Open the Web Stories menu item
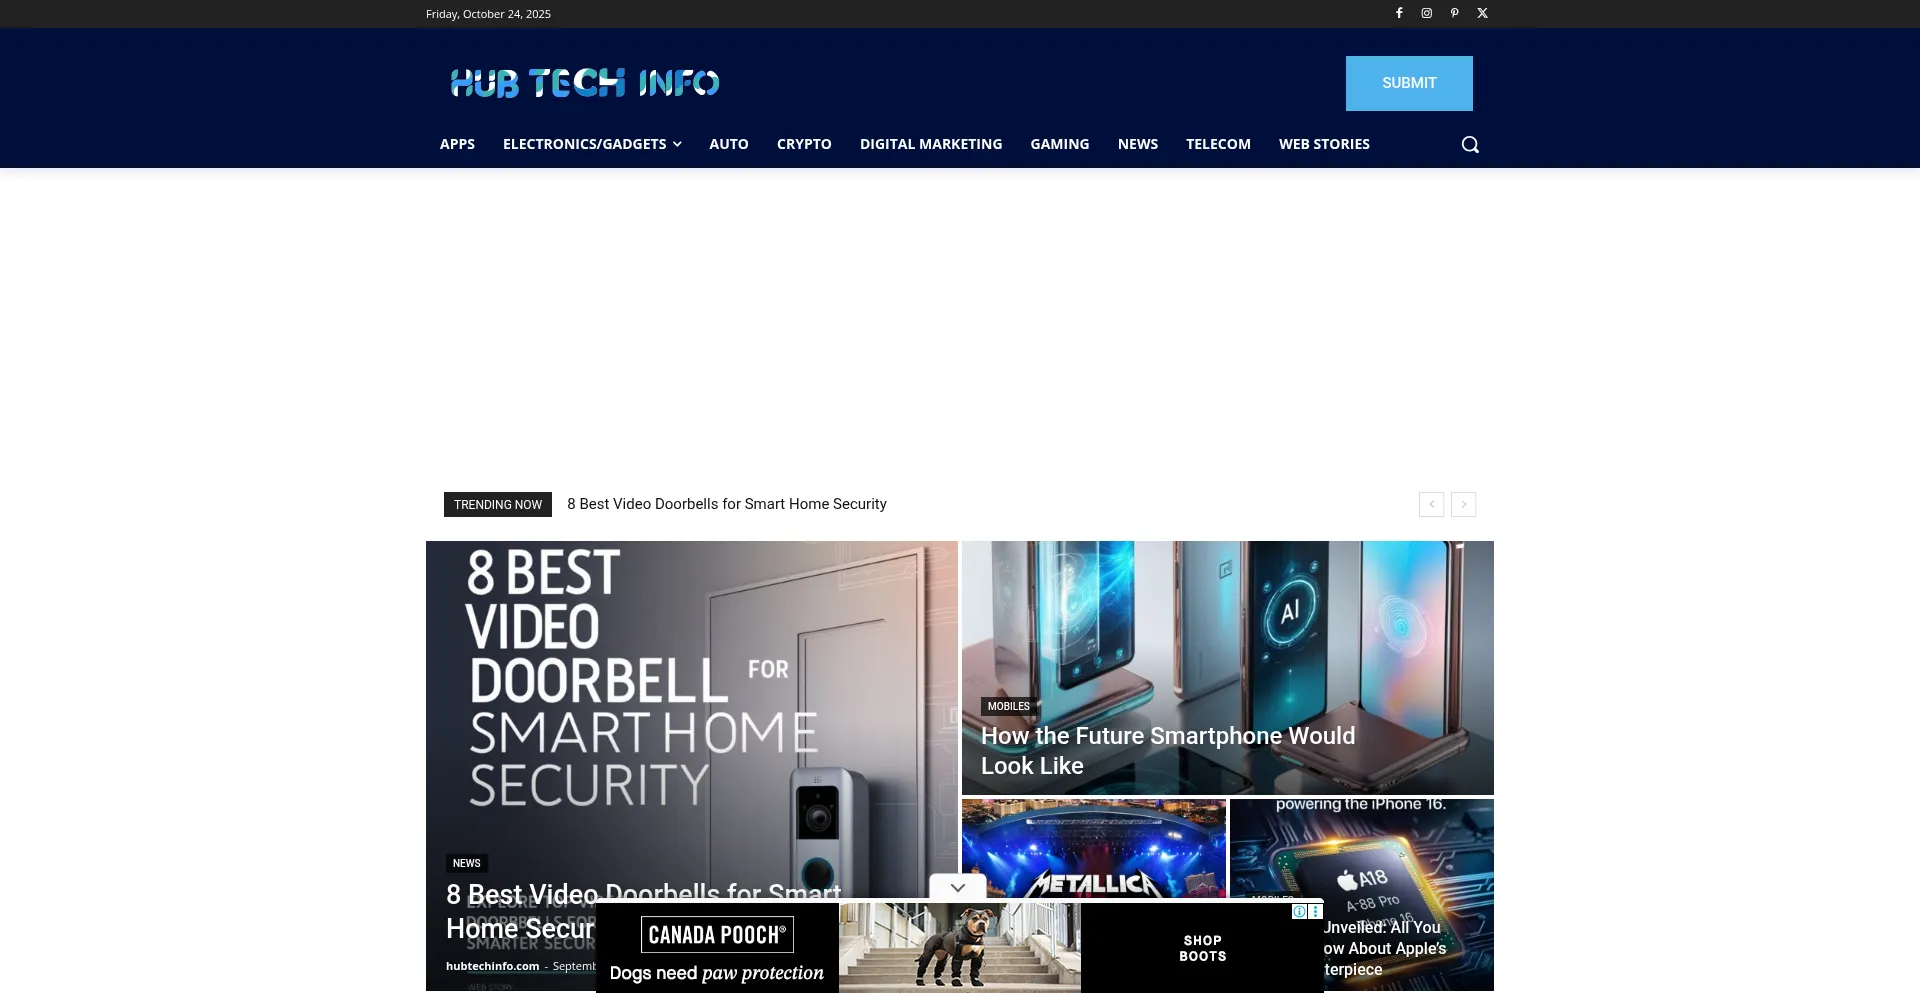Screen dimensions: 1920x993 tap(1324, 144)
